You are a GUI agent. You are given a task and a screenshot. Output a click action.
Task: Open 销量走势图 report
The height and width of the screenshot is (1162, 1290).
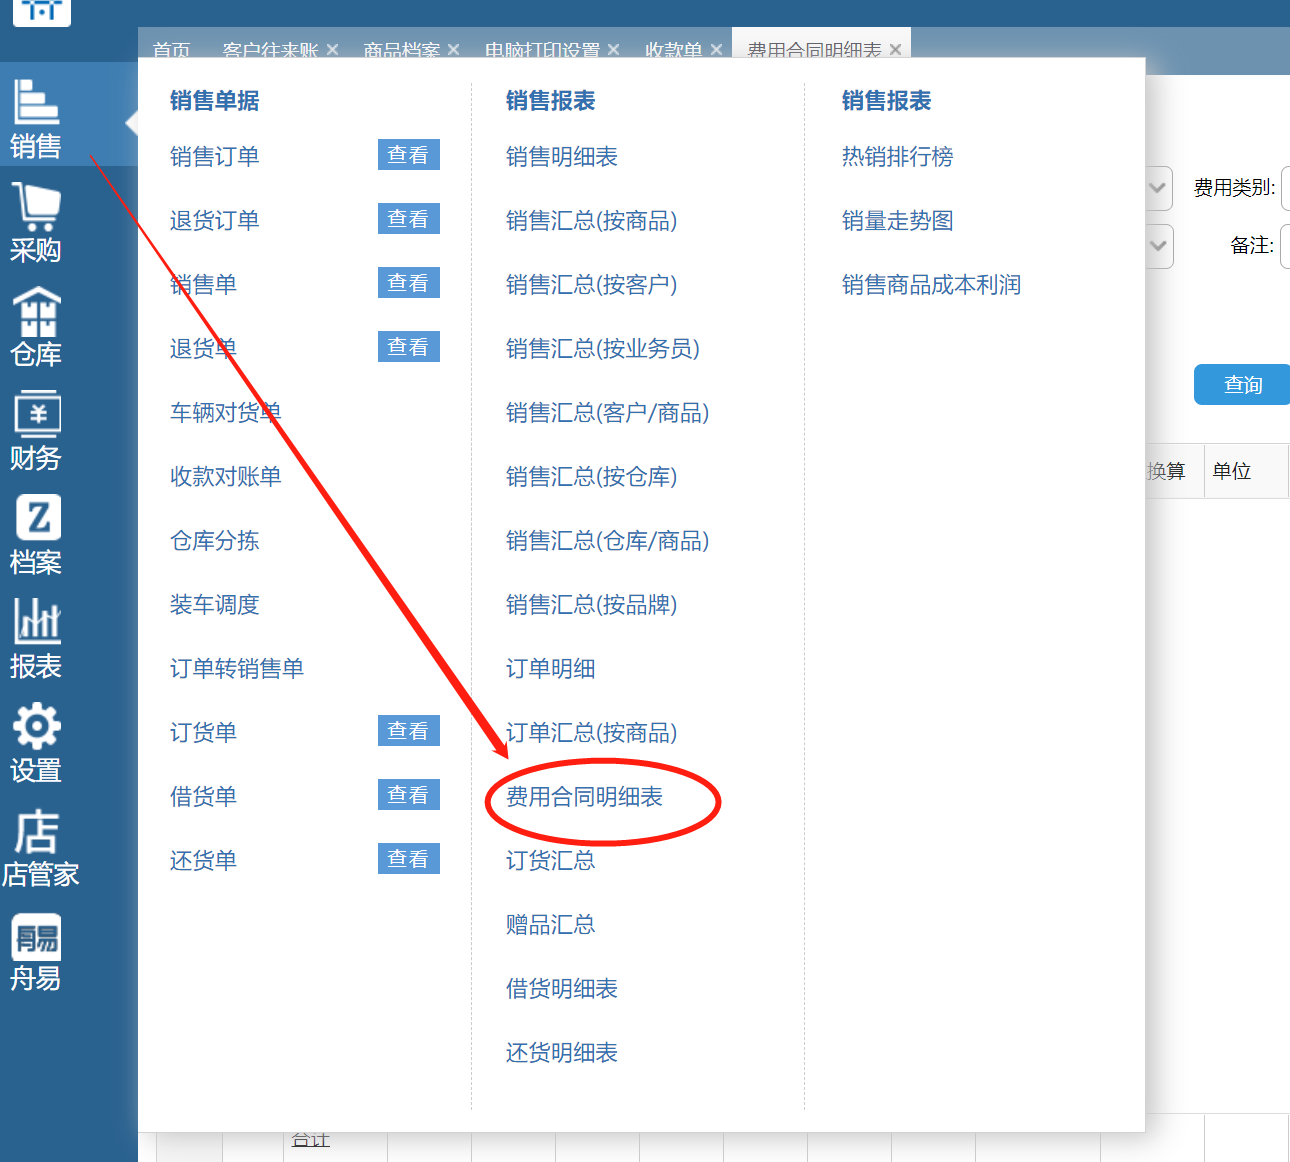898,221
